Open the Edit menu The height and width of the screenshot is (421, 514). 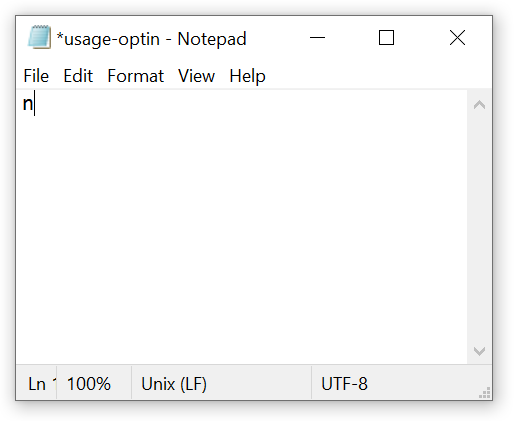[x=78, y=76]
